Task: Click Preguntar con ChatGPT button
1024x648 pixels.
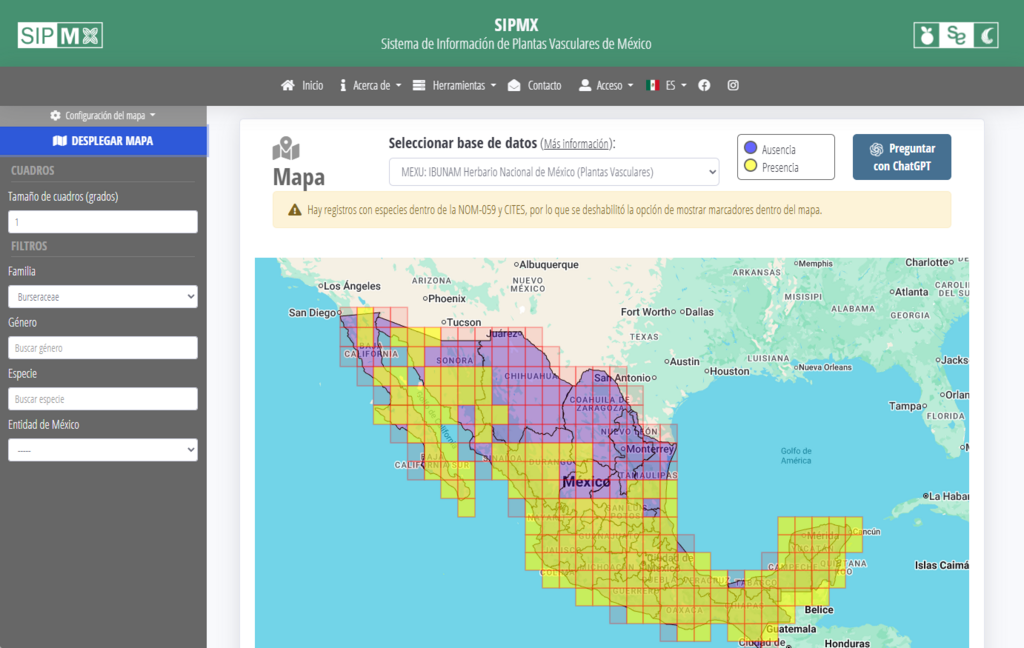Action: point(901,157)
